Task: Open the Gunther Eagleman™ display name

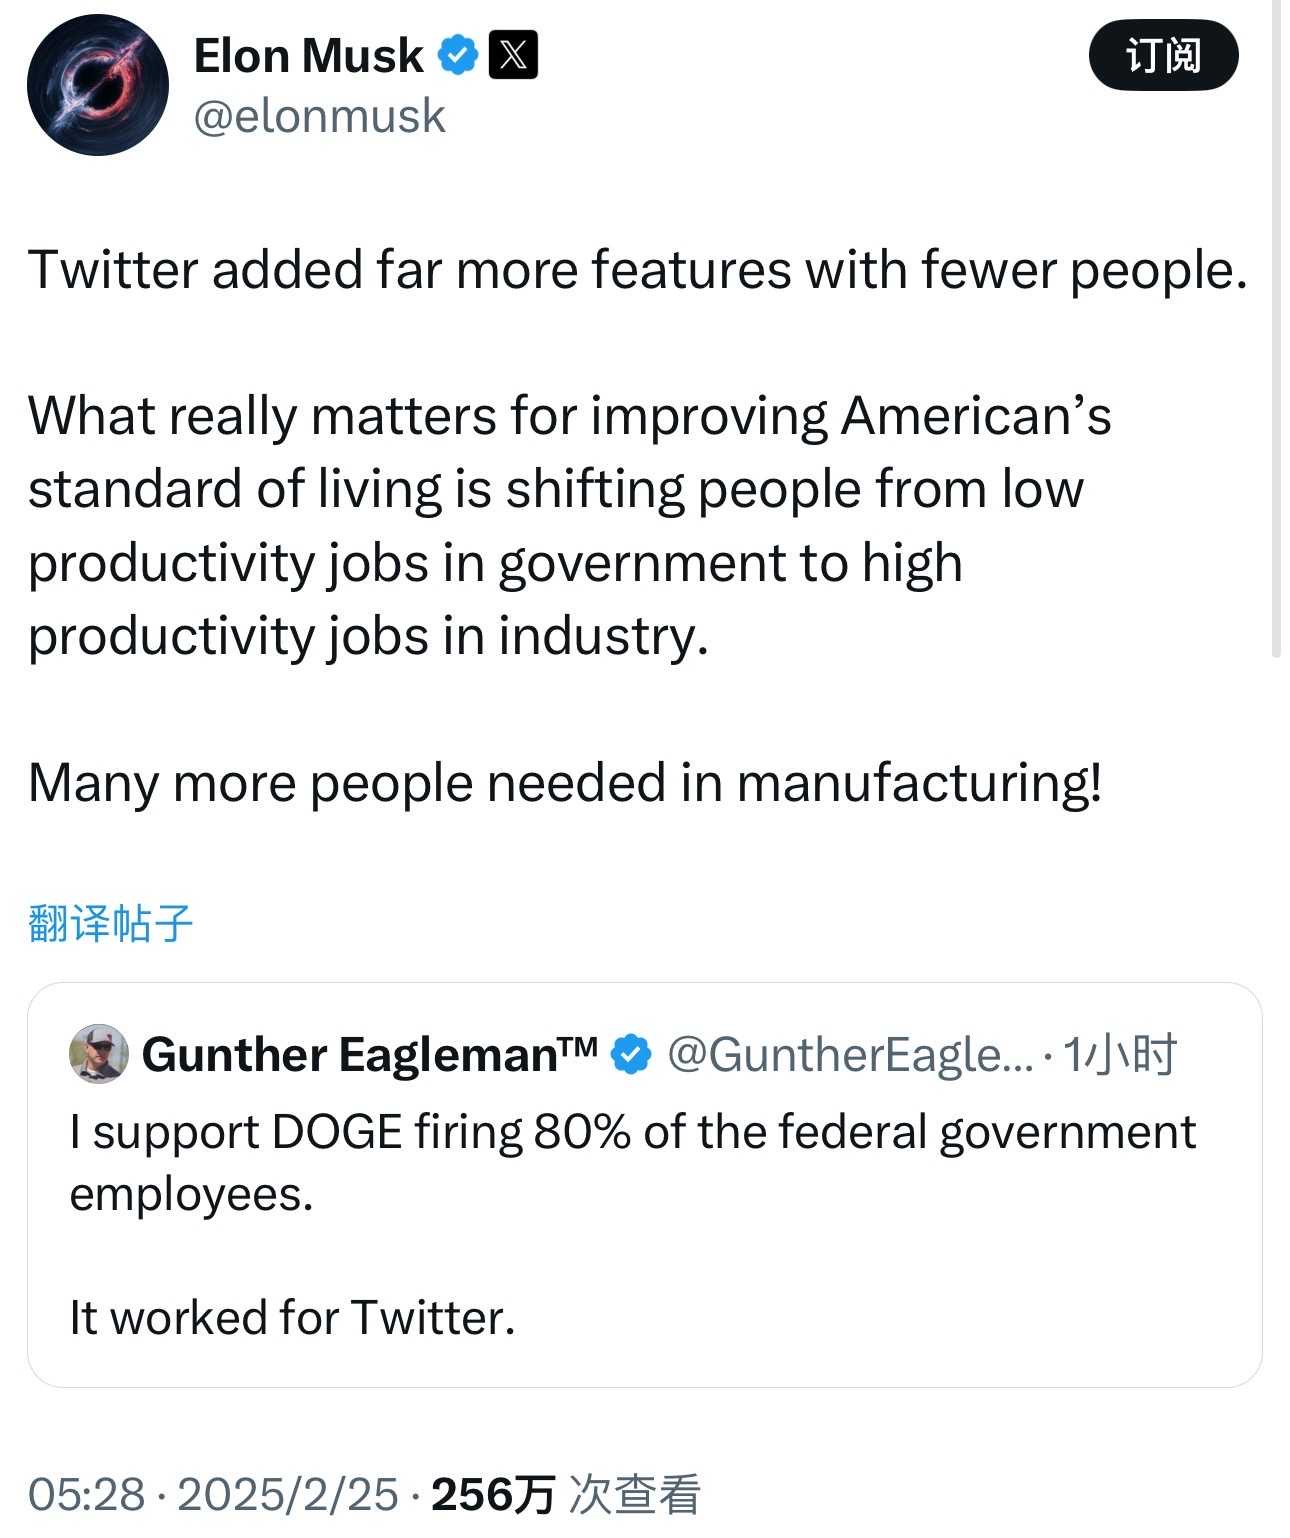Action: coord(369,1055)
